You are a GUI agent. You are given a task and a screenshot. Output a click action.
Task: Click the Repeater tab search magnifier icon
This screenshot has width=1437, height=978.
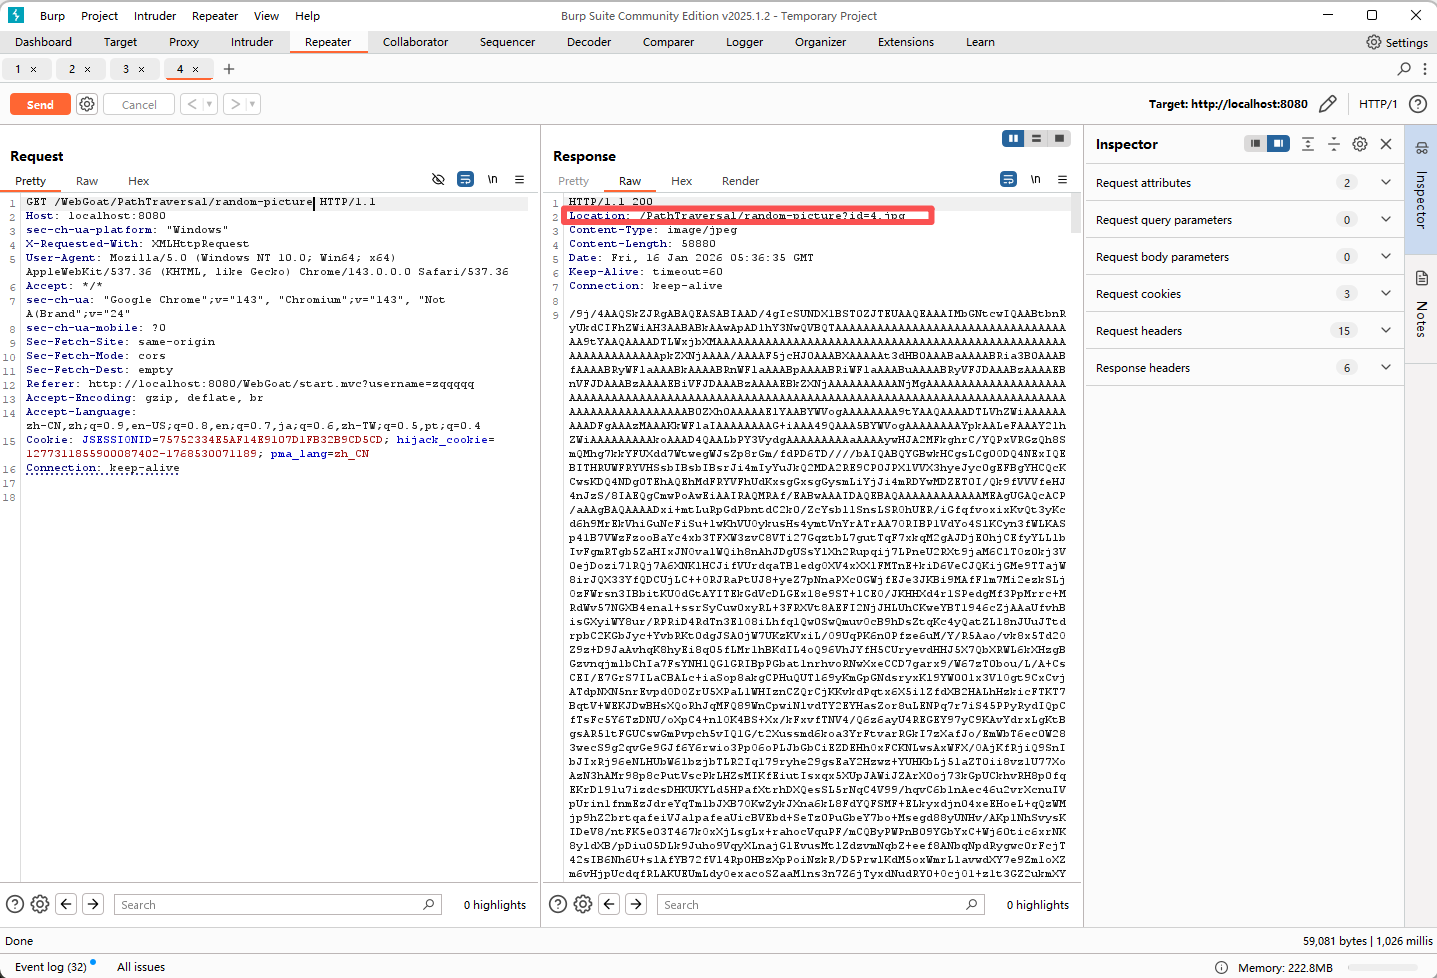pyautogui.click(x=1404, y=69)
